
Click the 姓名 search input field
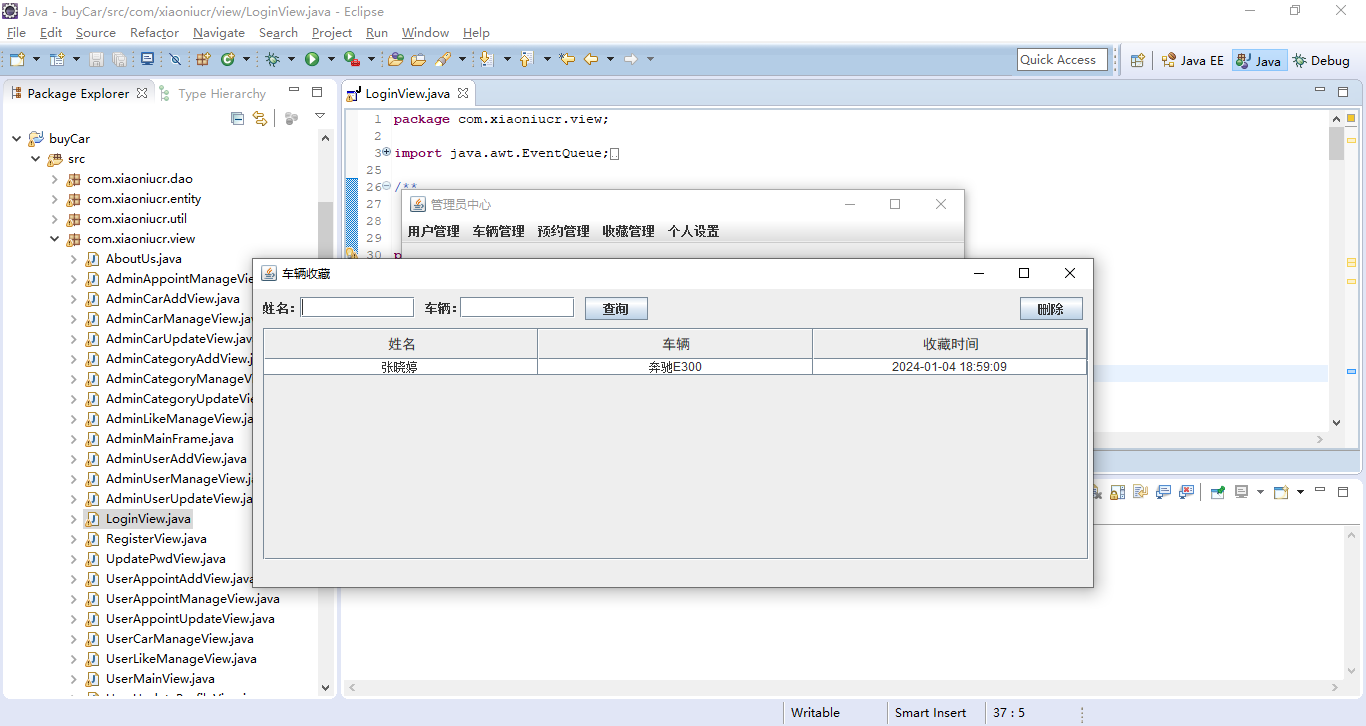click(357, 307)
